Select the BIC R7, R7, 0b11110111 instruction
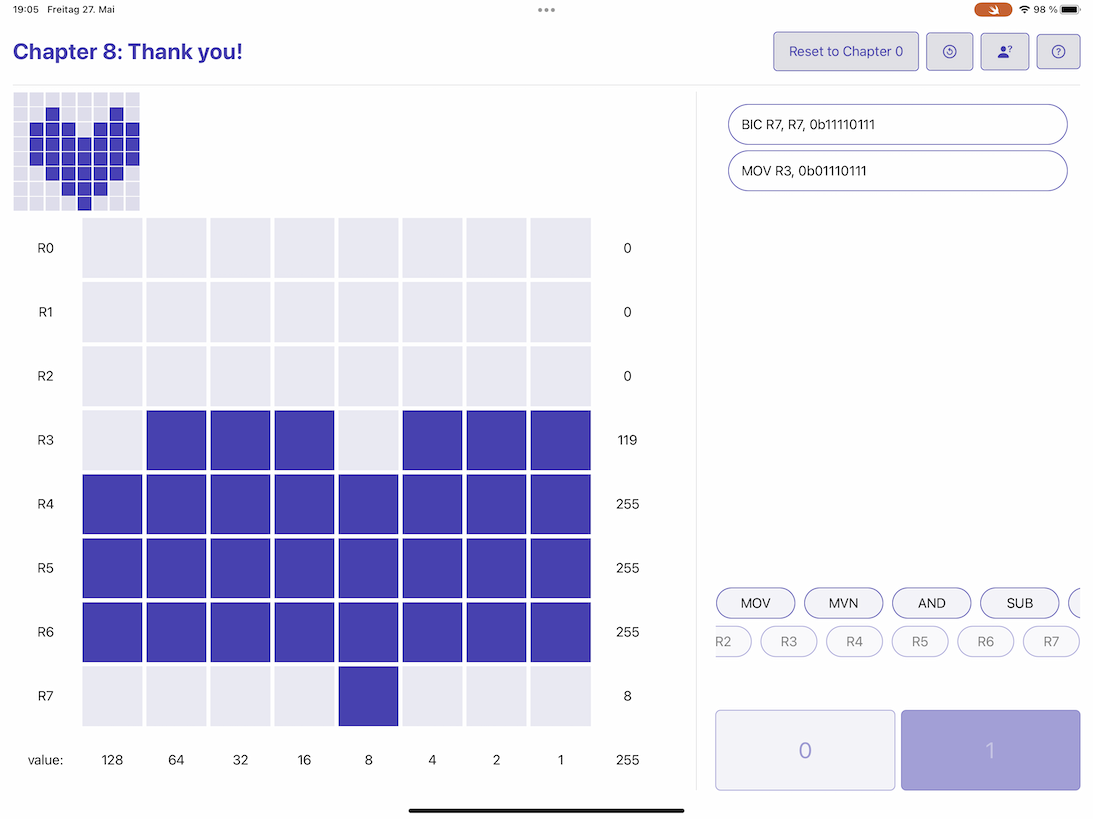 [897, 125]
